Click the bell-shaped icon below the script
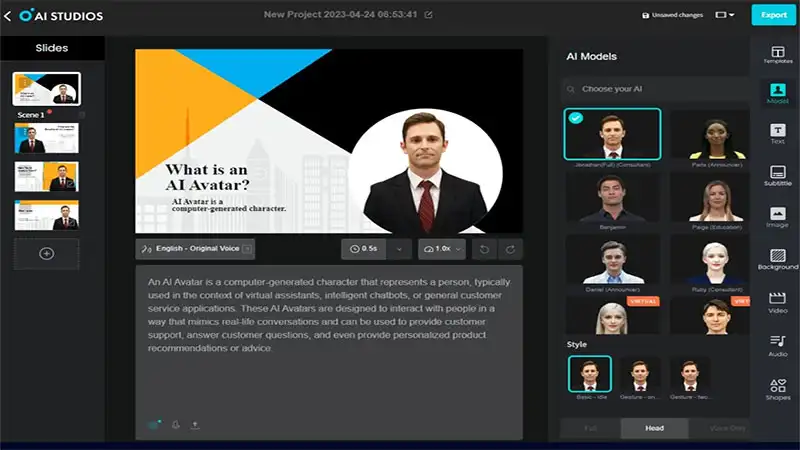Screen dimensions: 800x450 [x=176, y=424]
